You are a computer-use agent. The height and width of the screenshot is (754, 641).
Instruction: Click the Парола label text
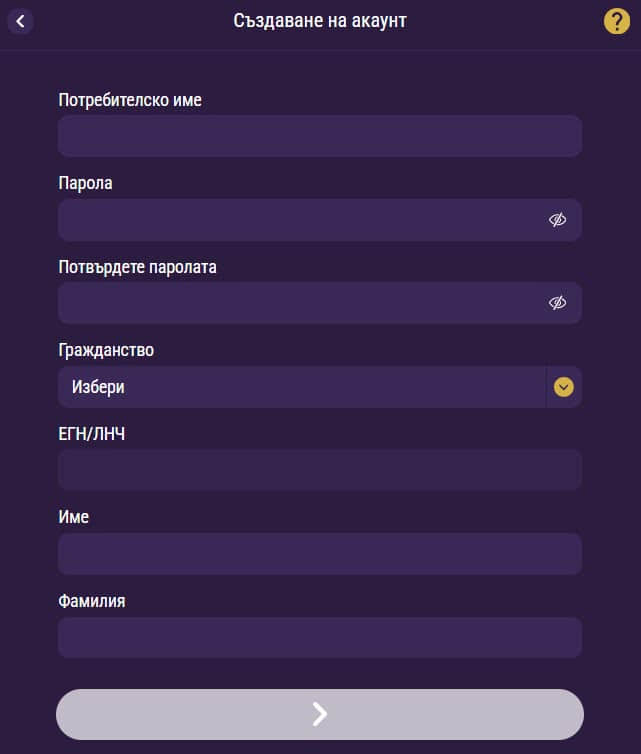point(86,183)
